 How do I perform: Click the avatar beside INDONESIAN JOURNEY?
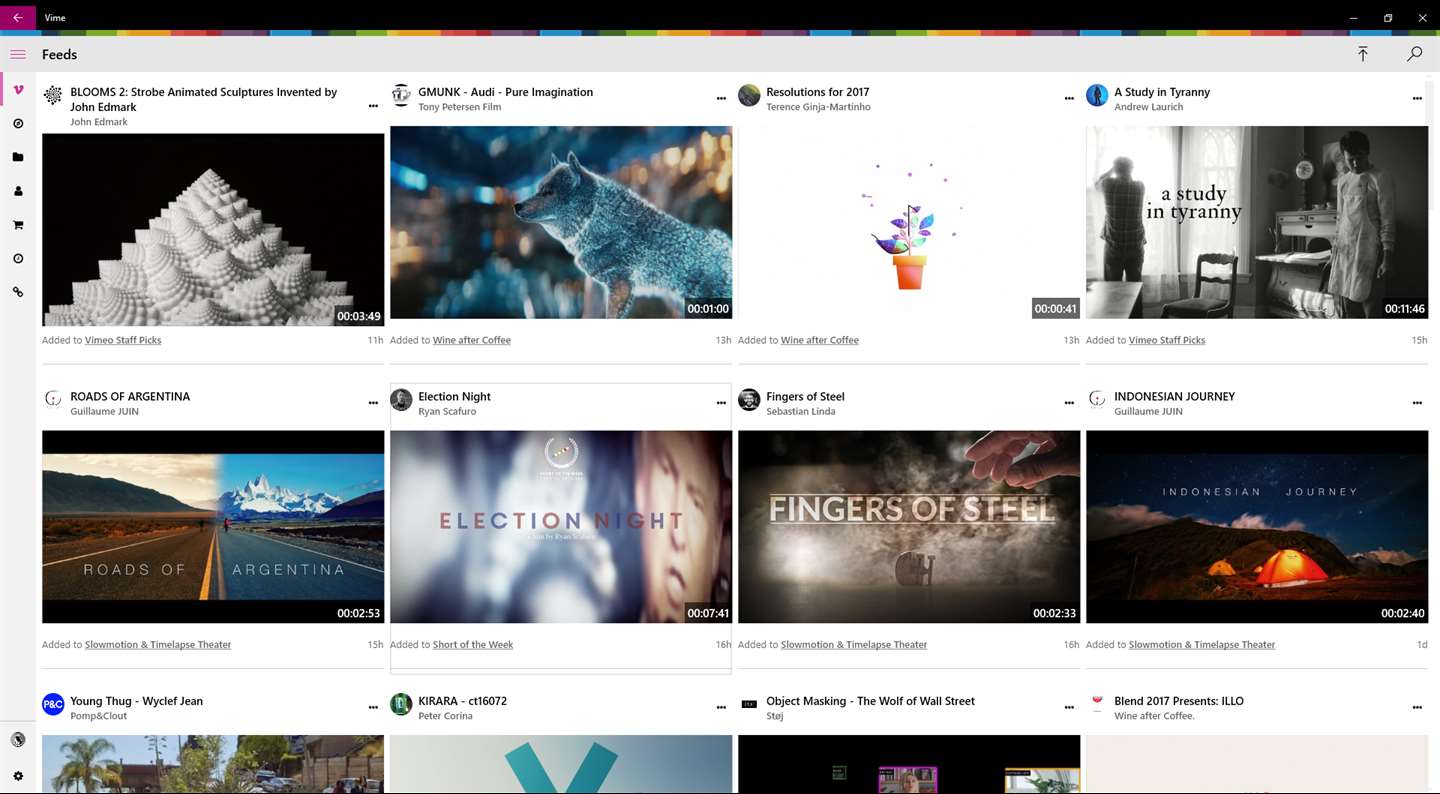pos(1097,400)
